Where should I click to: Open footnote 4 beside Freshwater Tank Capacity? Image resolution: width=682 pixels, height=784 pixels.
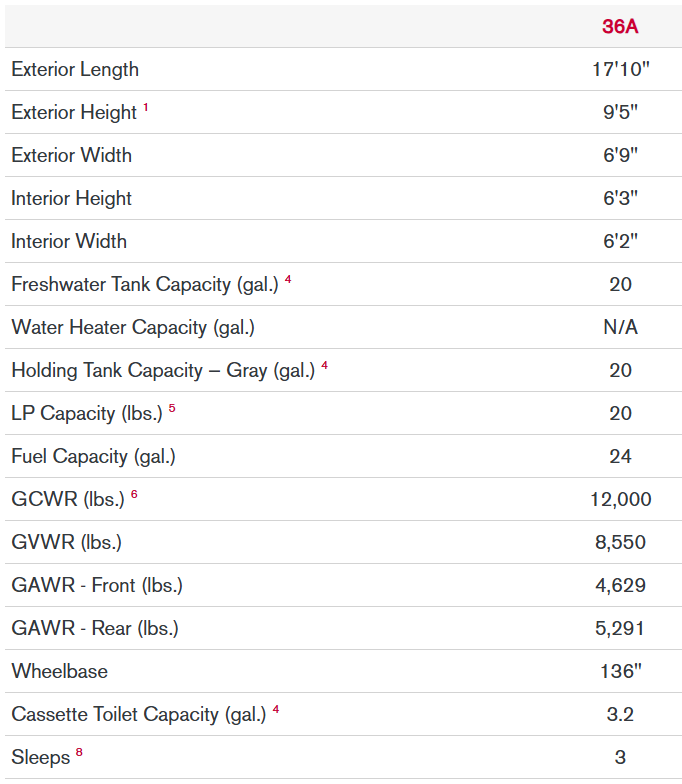pos(288,280)
